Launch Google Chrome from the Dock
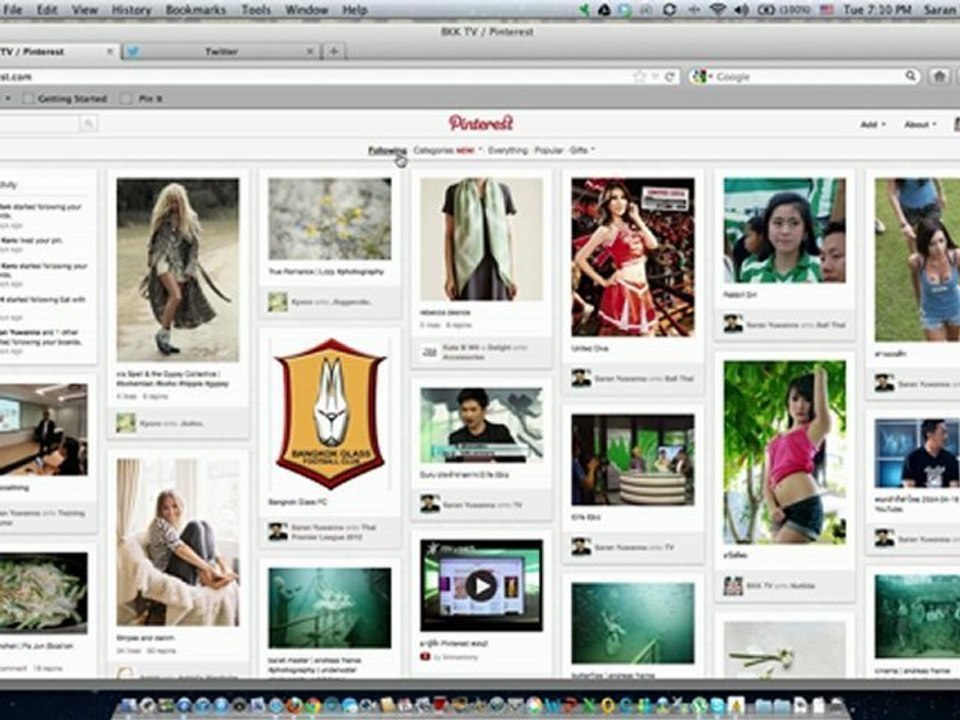Image resolution: width=960 pixels, height=720 pixels. pos(313,706)
